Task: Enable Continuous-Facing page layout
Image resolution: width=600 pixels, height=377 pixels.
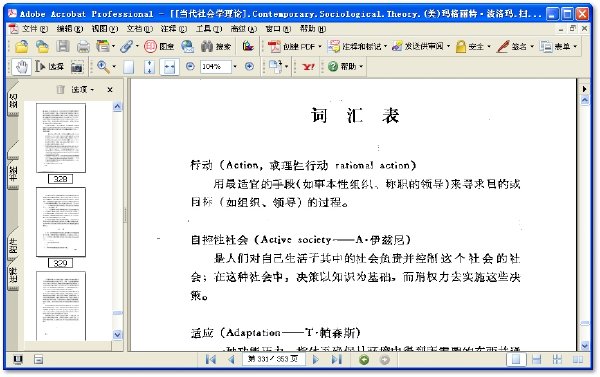Action: 557,359
